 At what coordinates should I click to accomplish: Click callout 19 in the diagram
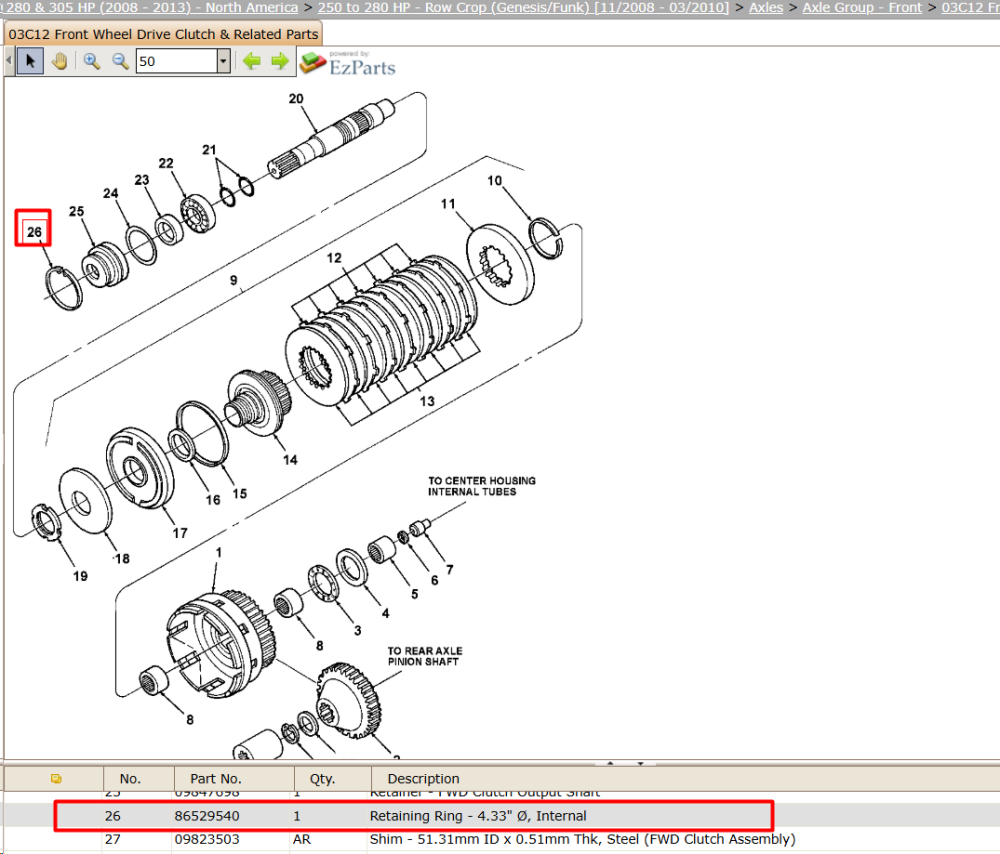click(x=80, y=577)
